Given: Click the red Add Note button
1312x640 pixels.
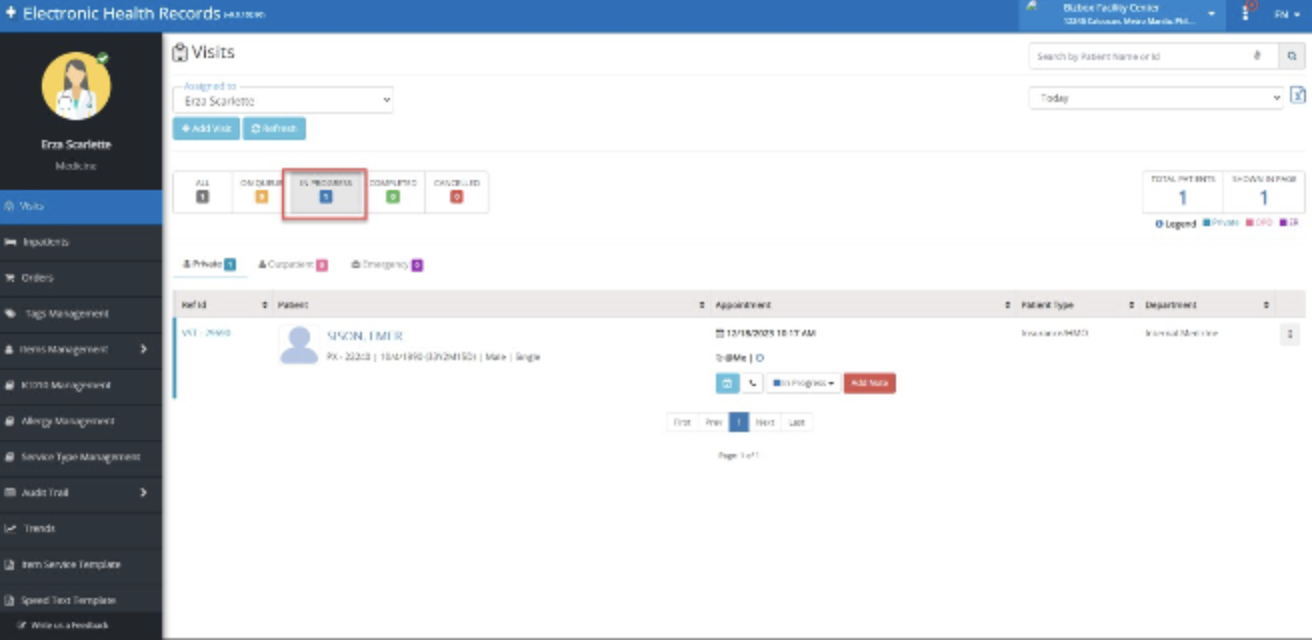Looking at the screenshot, I should tap(869, 383).
